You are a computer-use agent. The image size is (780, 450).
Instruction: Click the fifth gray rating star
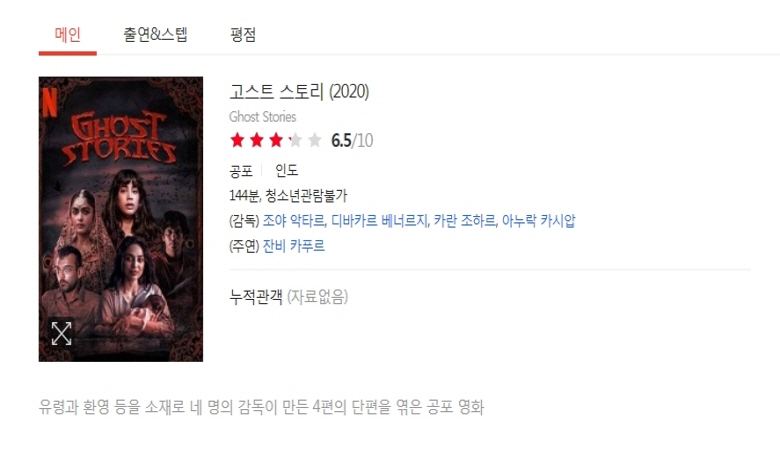point(315,140)
